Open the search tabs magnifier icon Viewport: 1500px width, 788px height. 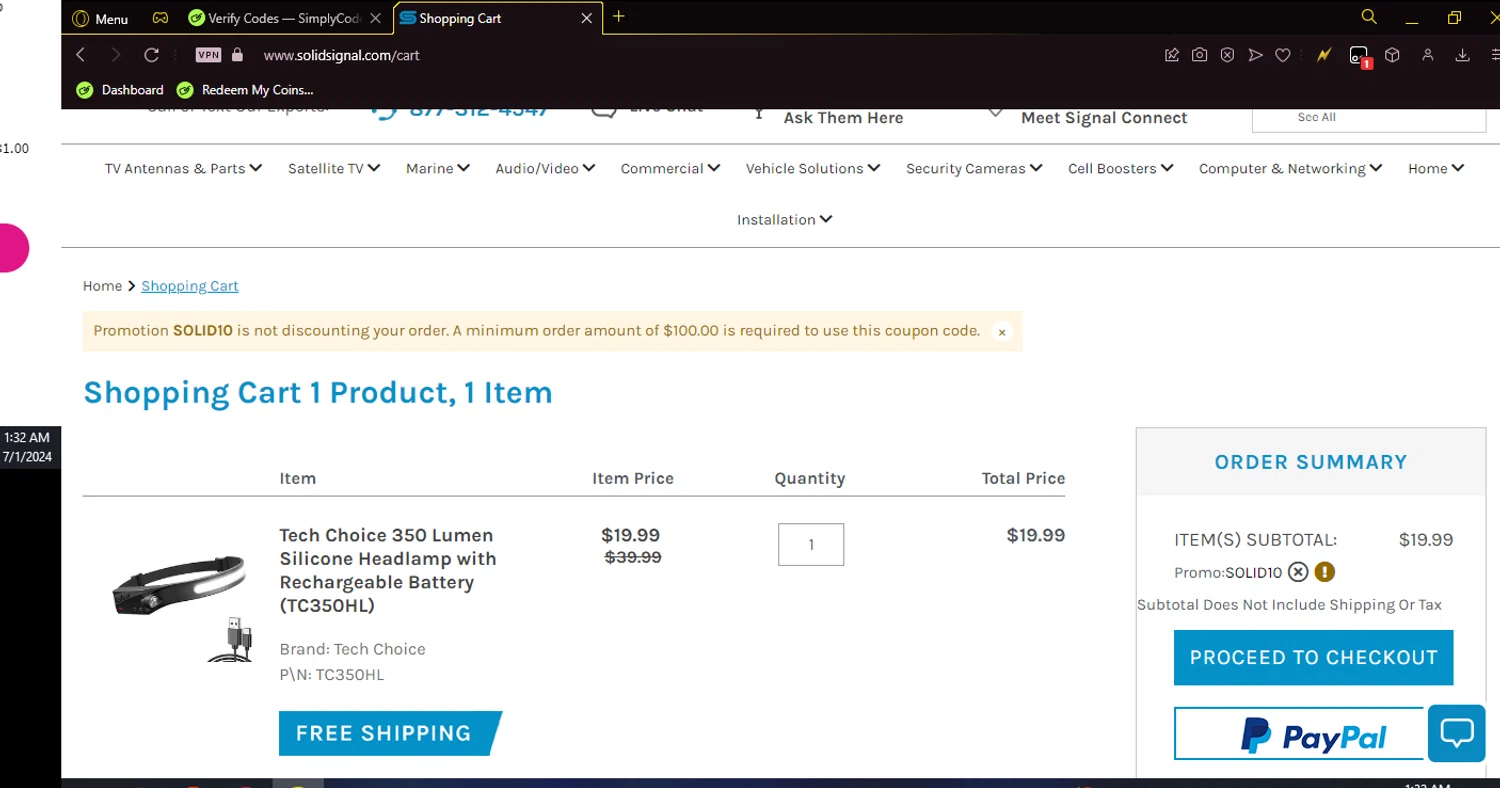pos(1369,17)
